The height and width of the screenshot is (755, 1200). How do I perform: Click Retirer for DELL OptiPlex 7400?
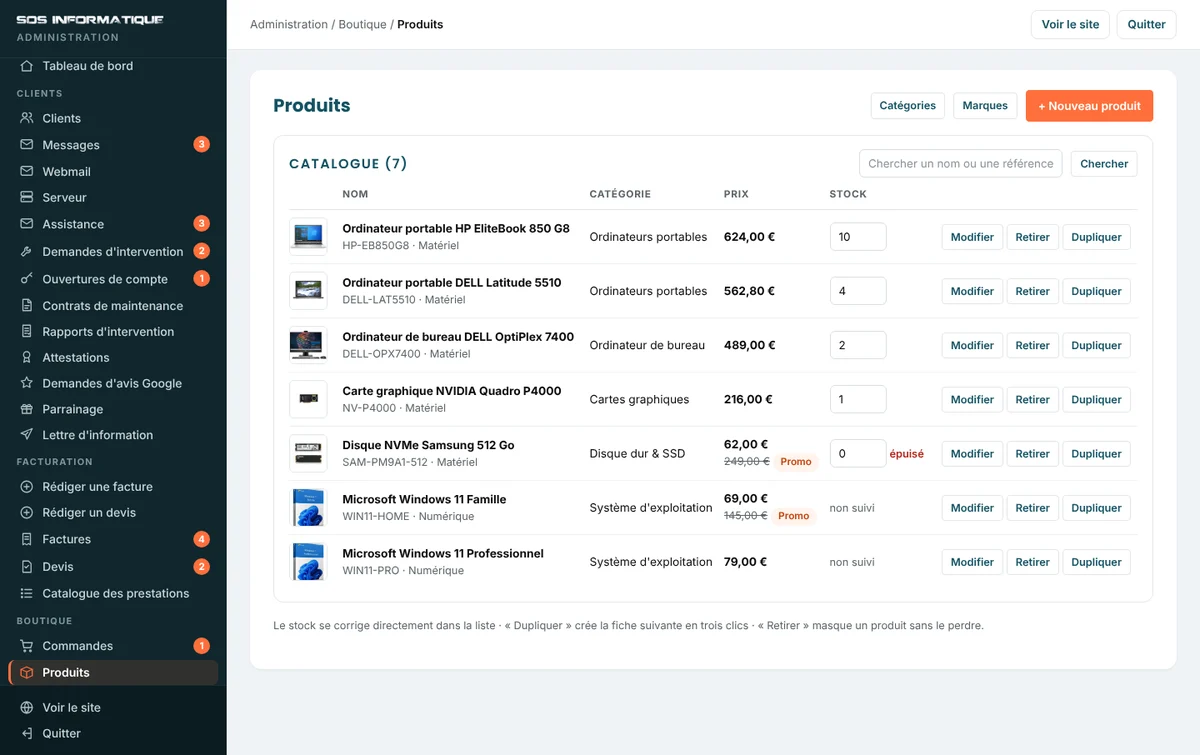[1032, 346]
